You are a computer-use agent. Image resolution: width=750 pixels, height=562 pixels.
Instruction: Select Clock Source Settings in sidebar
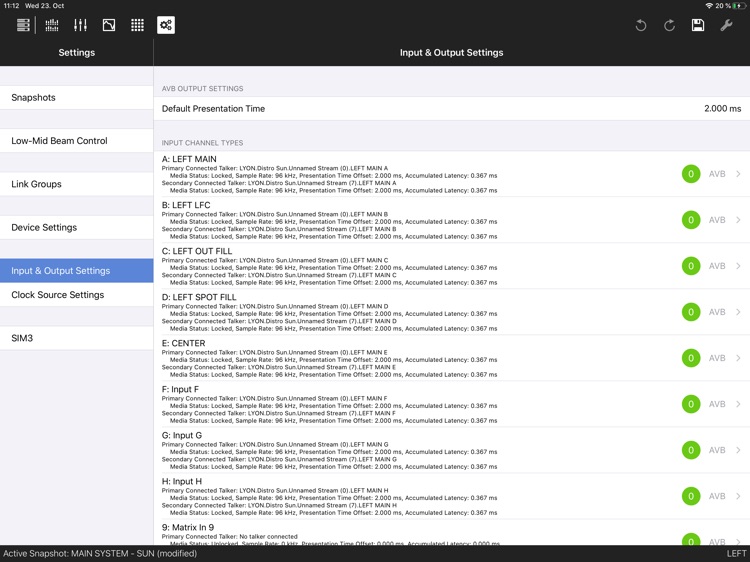pos(77,295)
